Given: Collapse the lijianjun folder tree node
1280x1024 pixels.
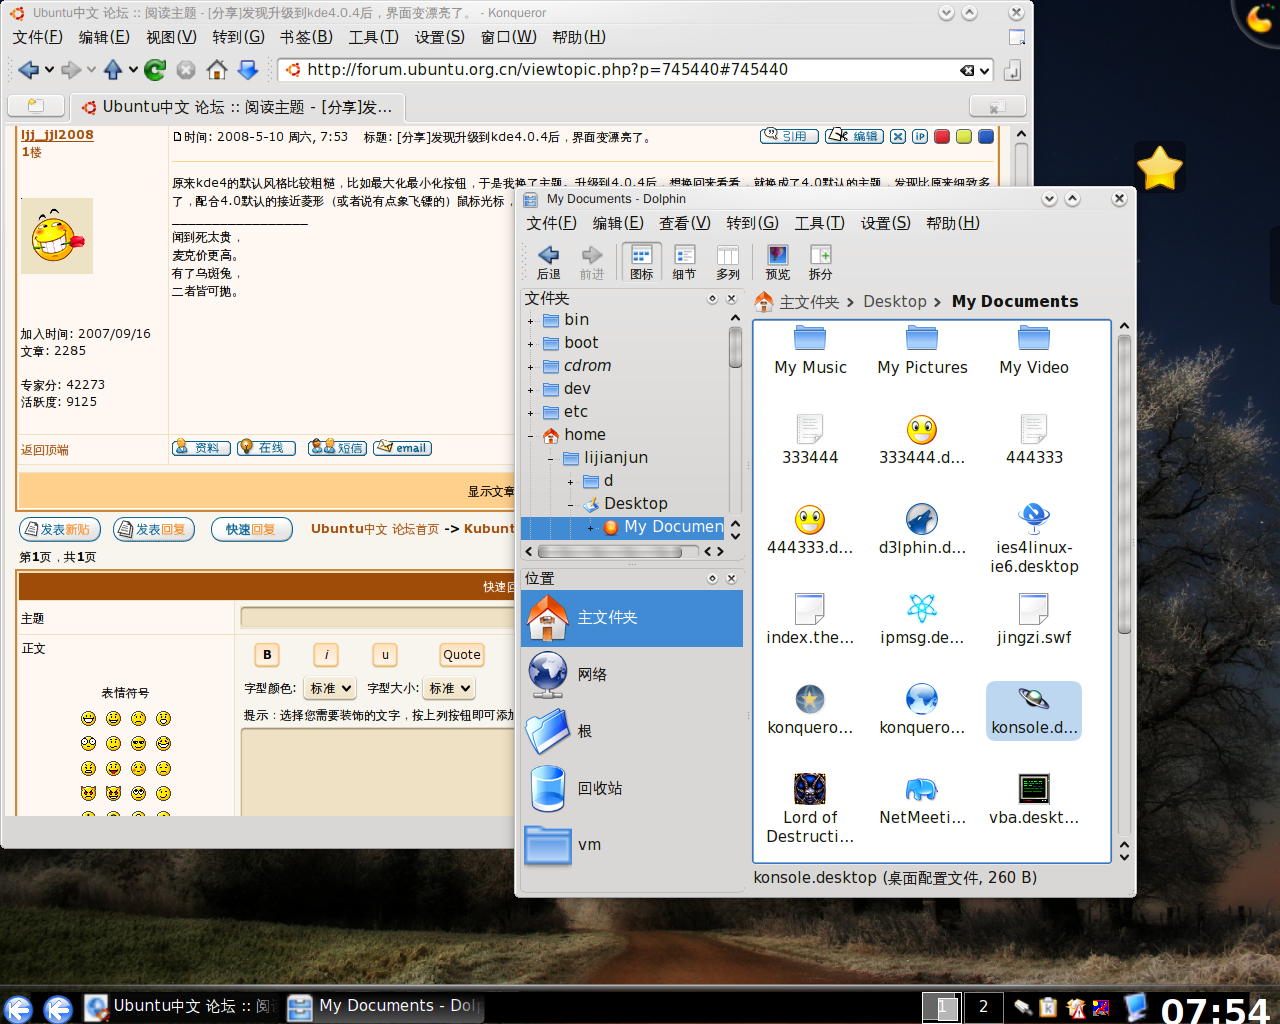Looking at the screenshot, I should click(550, 459).
